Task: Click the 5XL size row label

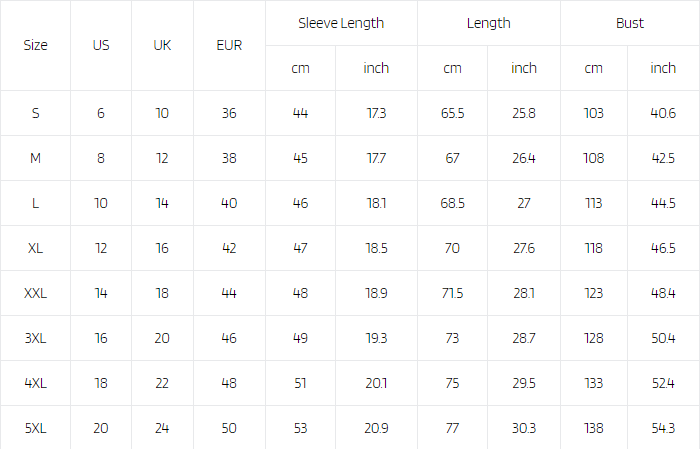Action: point(35,428)
